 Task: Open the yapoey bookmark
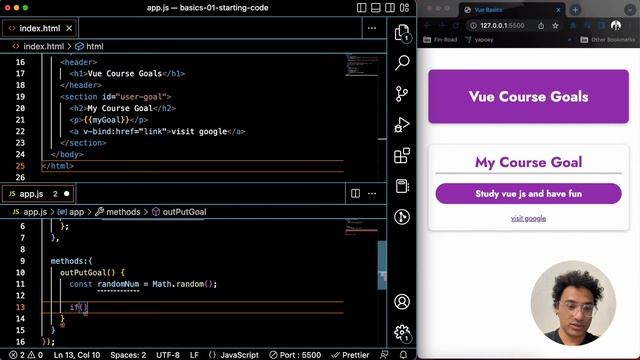point(479,40)
